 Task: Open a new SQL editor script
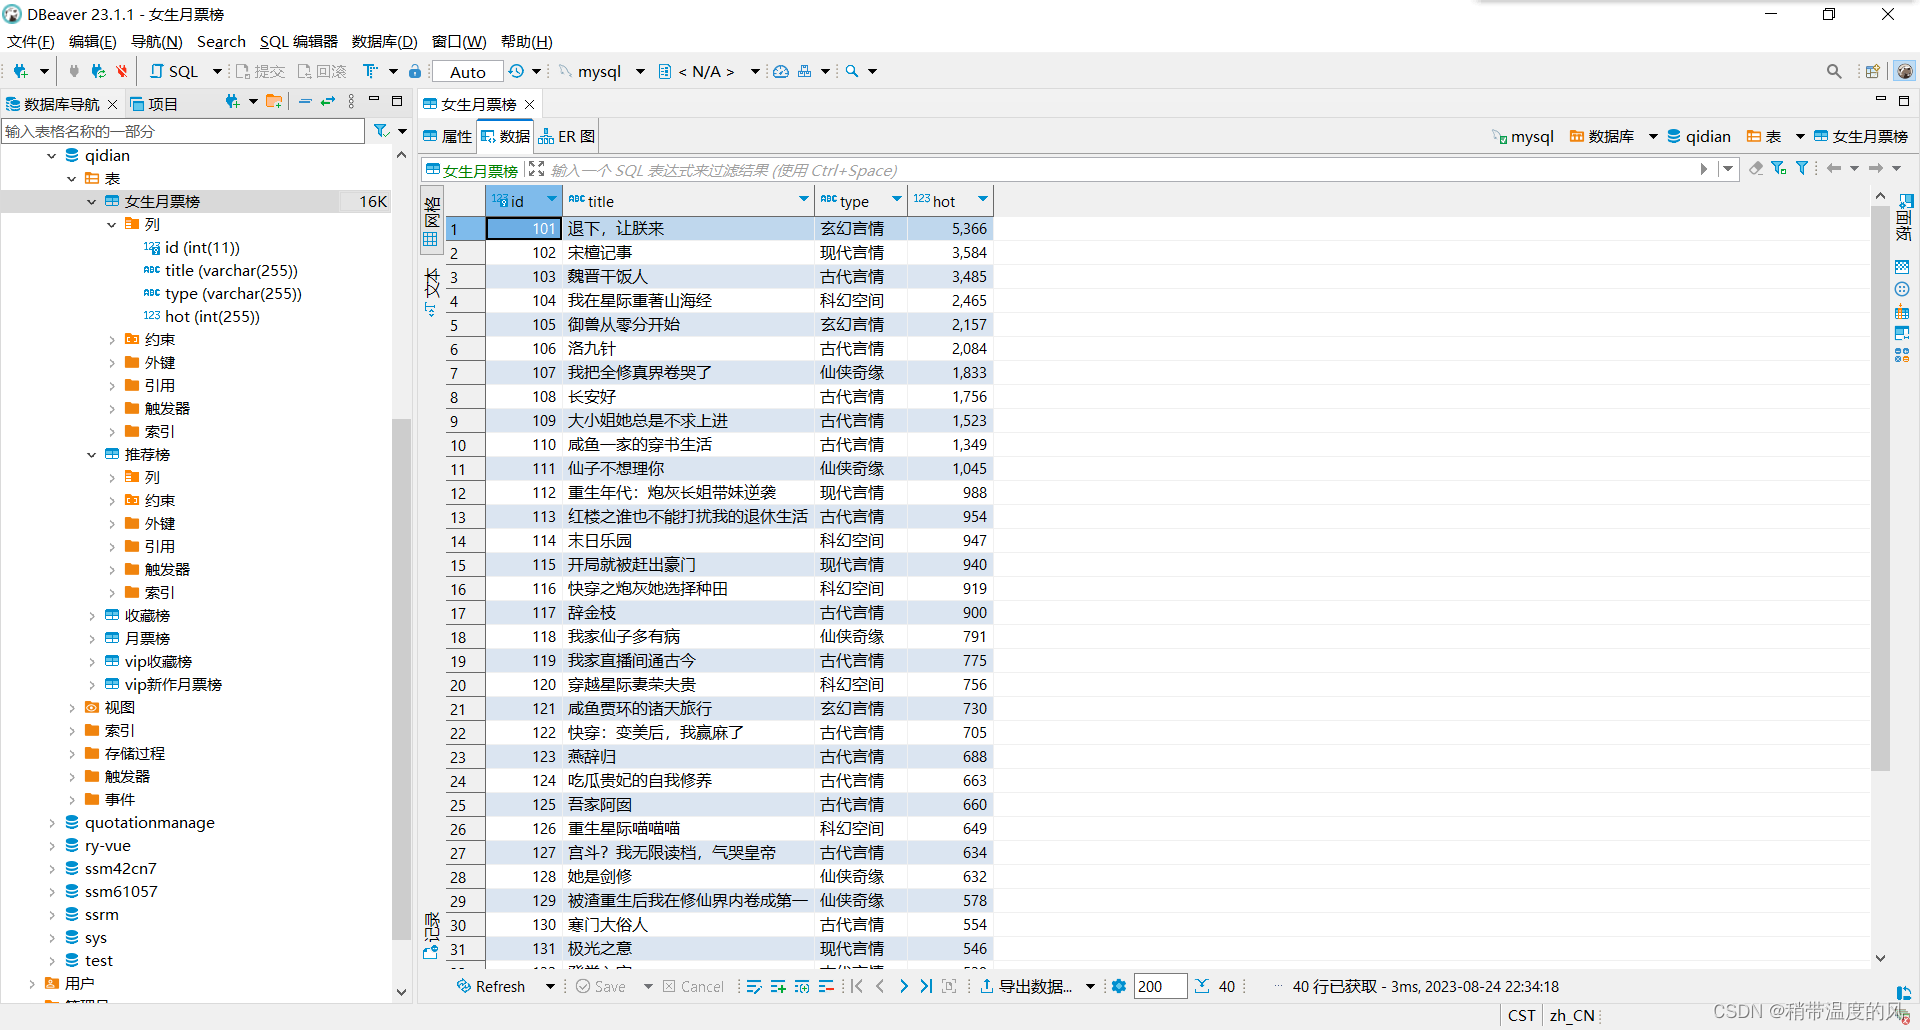pos(174,71)
